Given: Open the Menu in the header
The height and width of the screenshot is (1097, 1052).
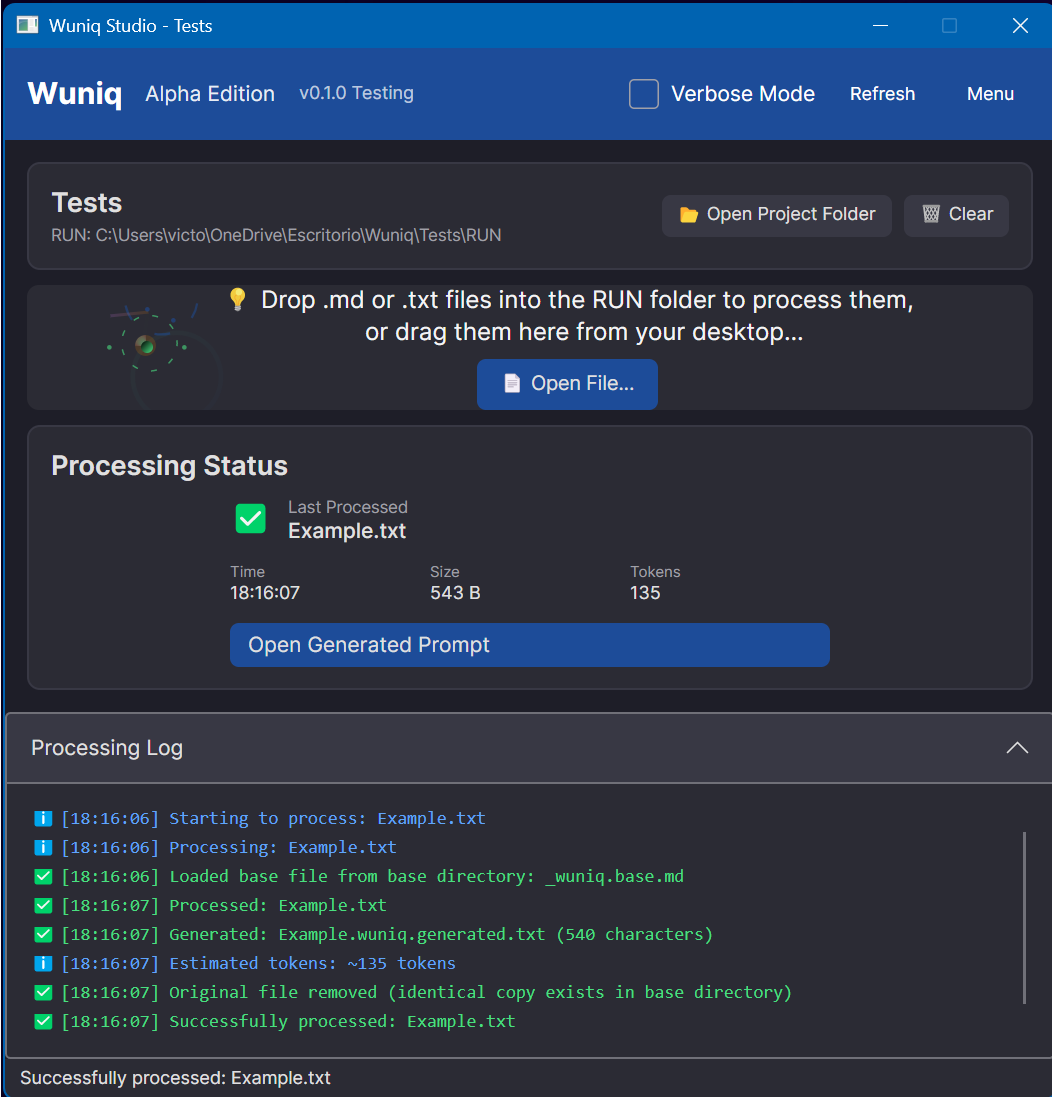Looking at the screenshot, I should [x=990, y=94].
